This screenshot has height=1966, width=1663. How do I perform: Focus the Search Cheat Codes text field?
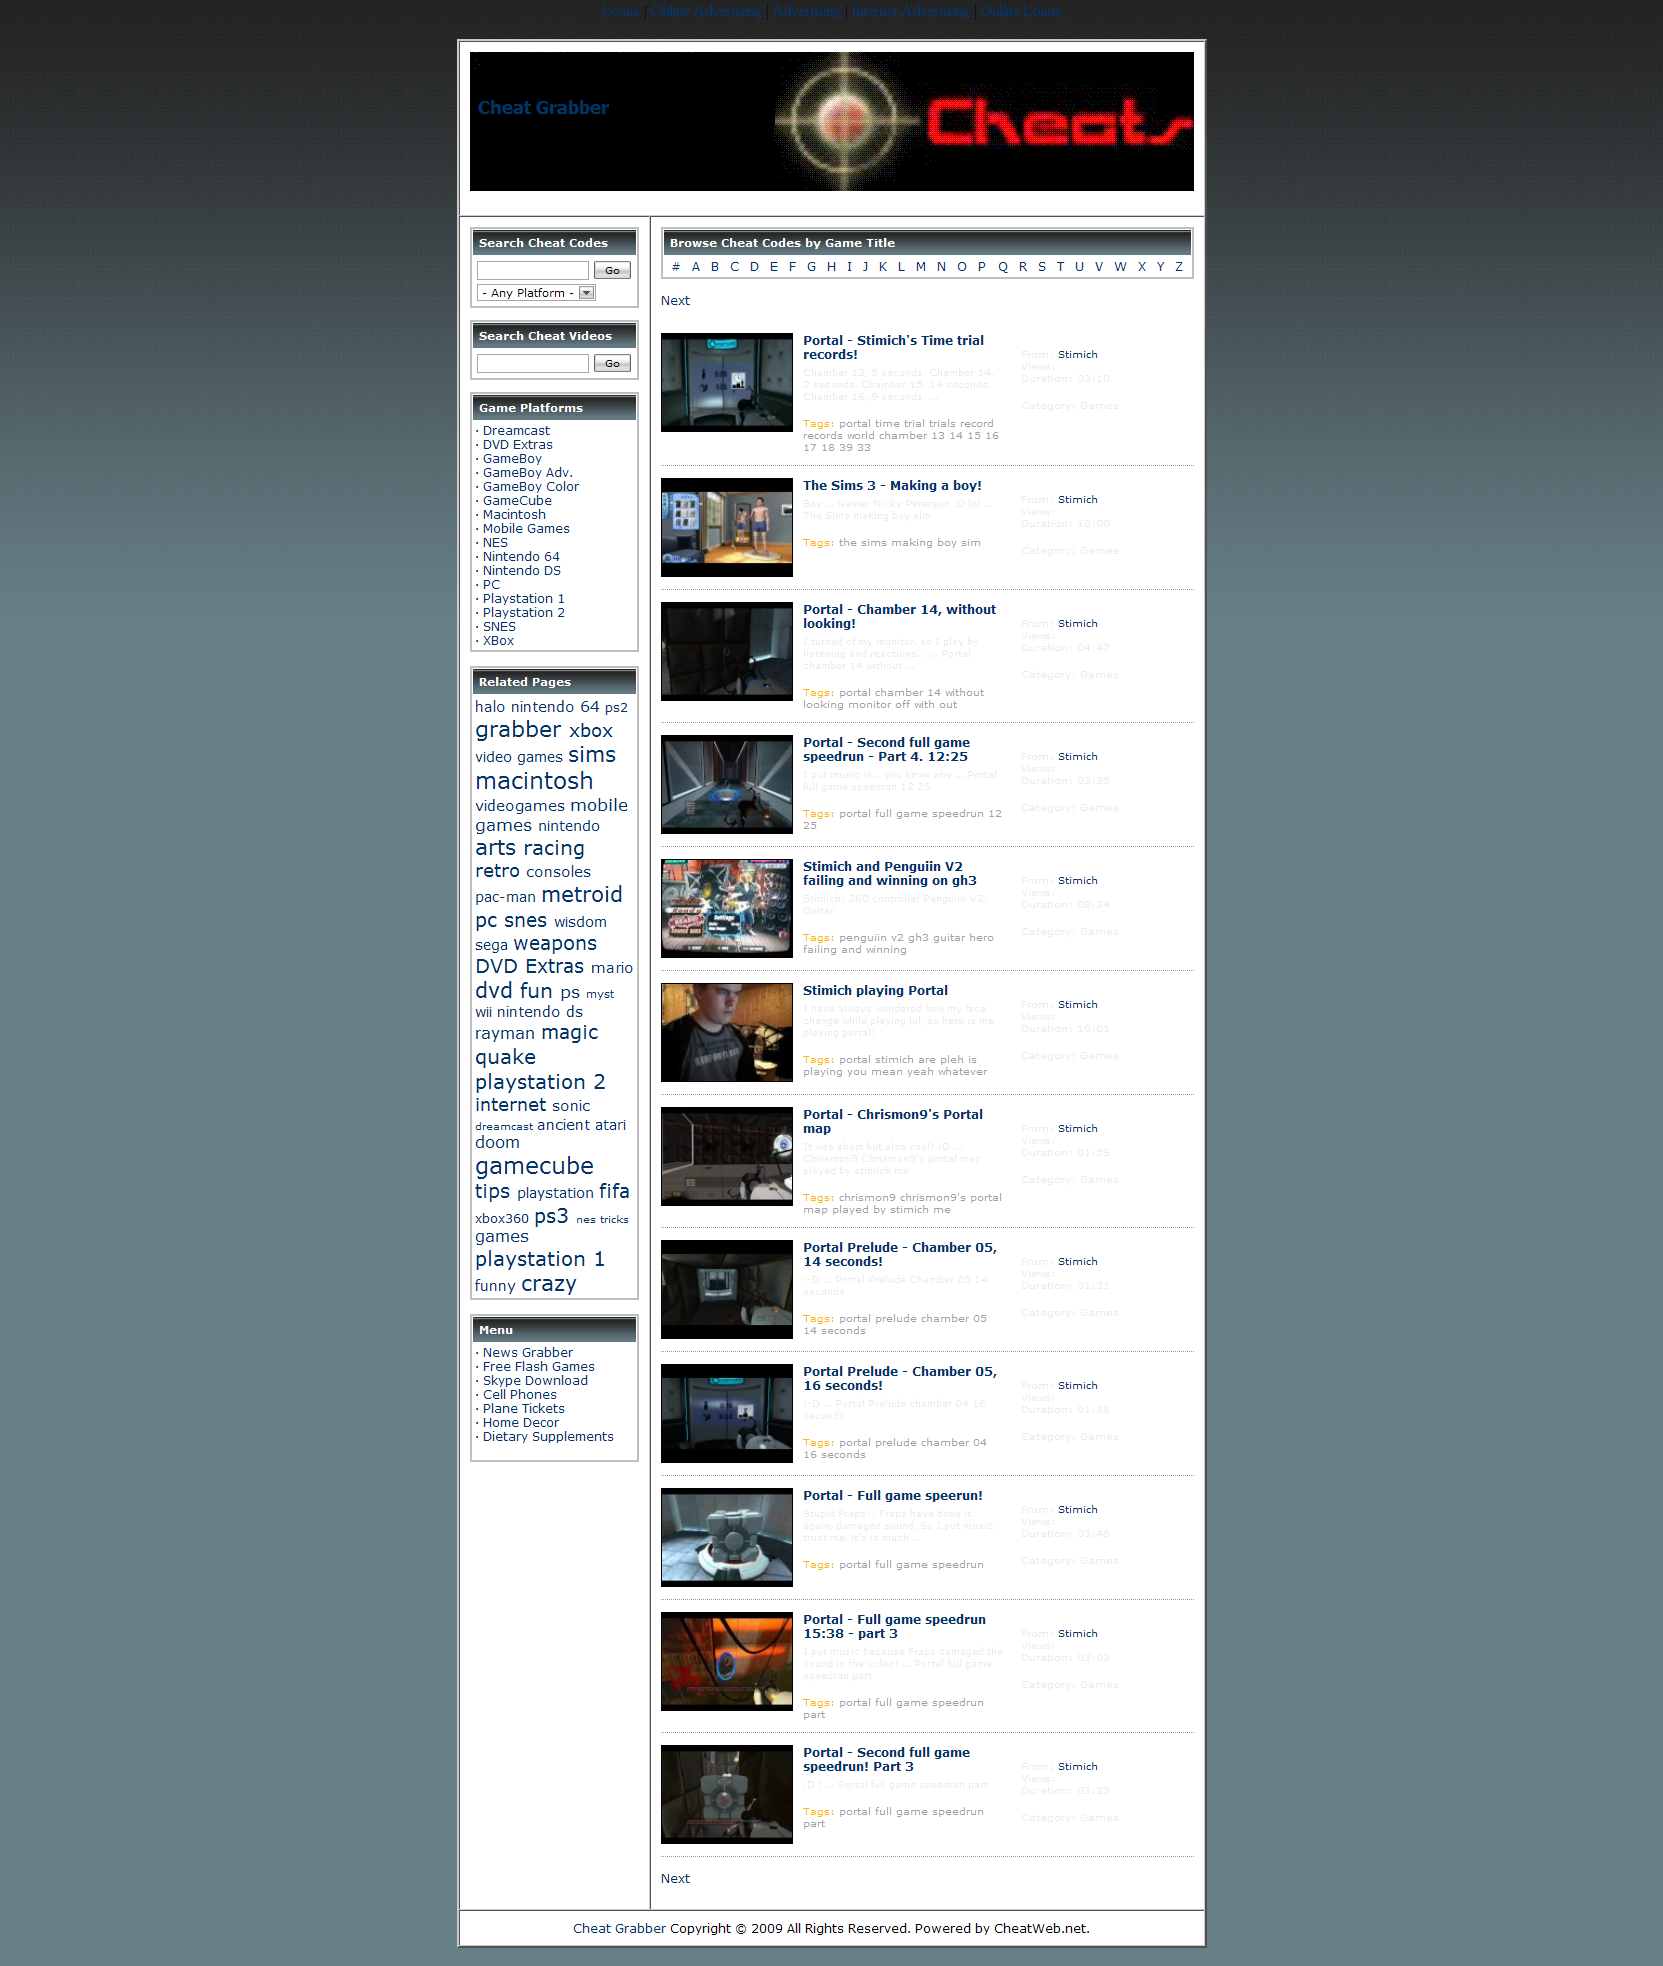click(533, 271)
